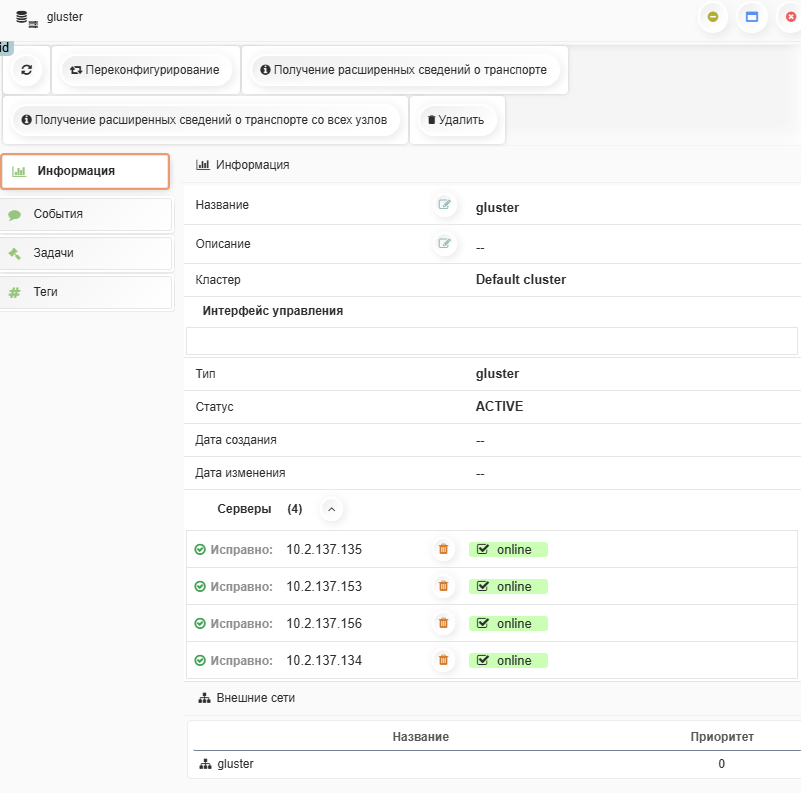
Task: Click the gluster name value in Название row
Action: click(x=497, y=207)
